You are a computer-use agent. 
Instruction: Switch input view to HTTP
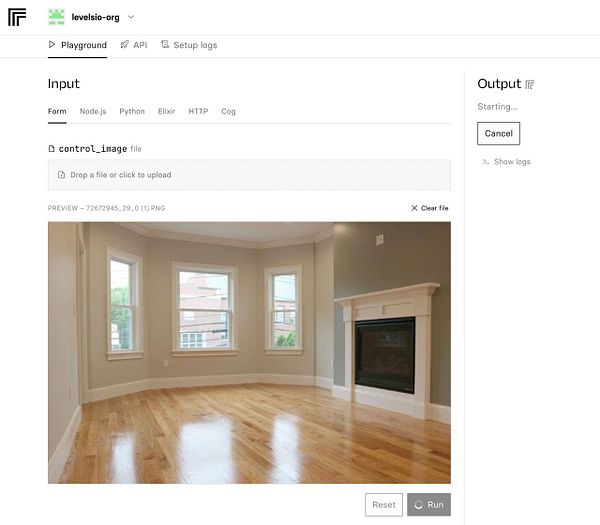coord(198,111)
